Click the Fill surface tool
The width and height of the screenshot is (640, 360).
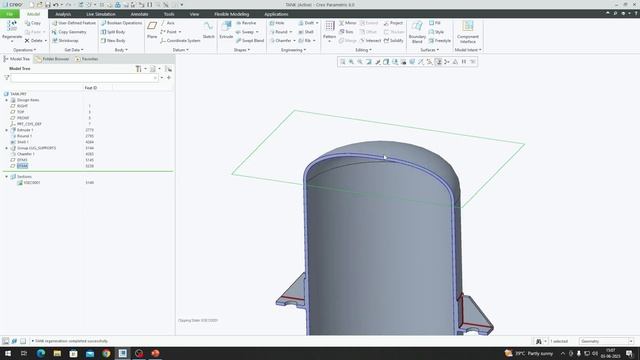click(x=435, y=23)
